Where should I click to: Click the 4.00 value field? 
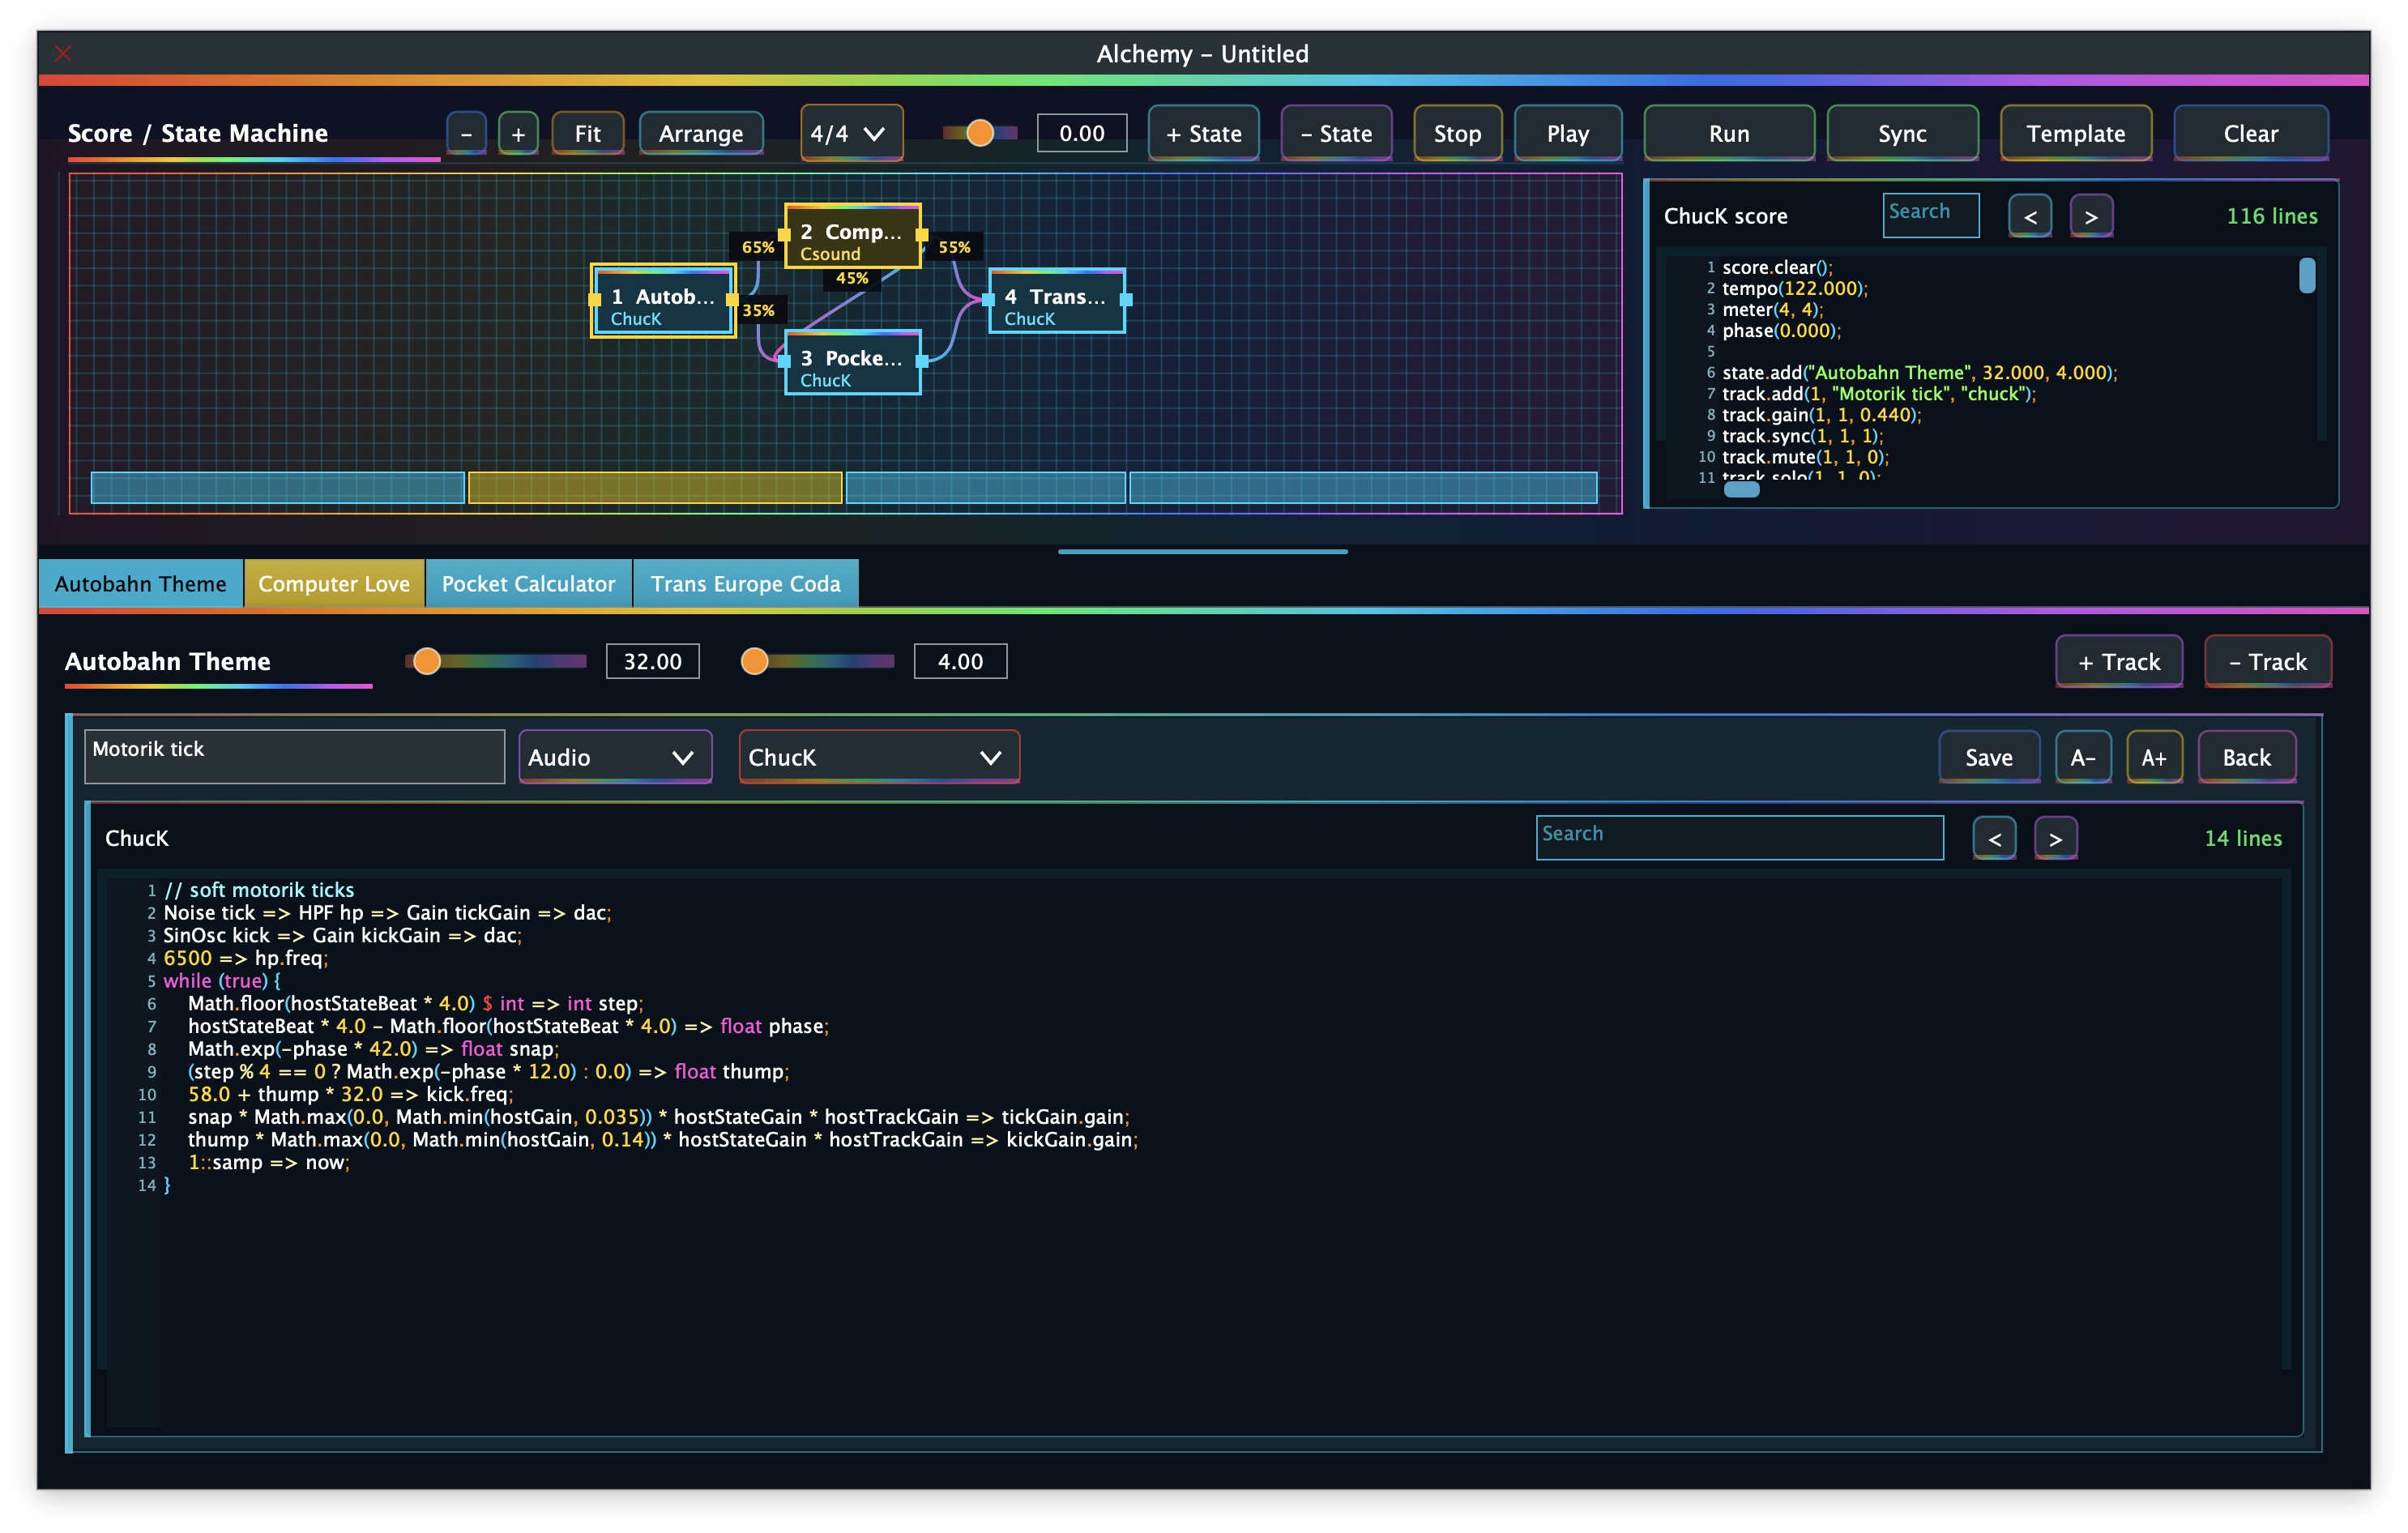pyautogui.click(x=960, y=661)
